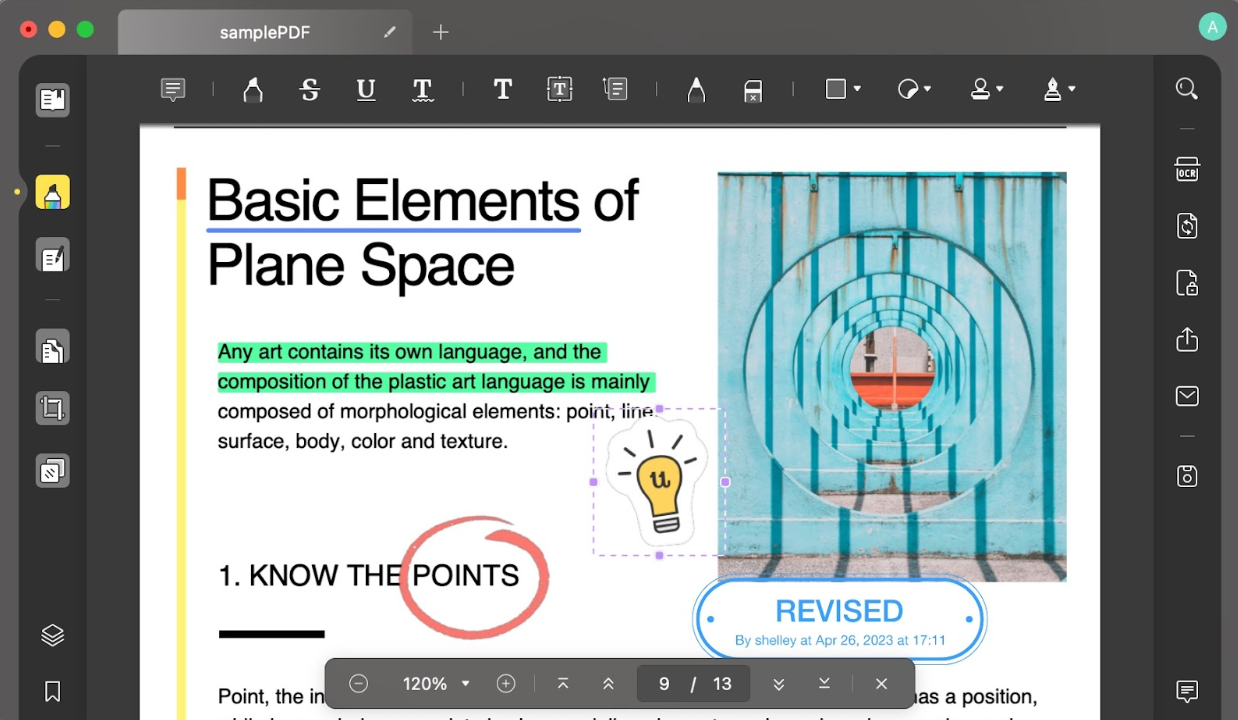Toggle the Comment annotation mode in sidebar
The width and height of the screenshot is (1238, 720).
click(x=53, y=192)
